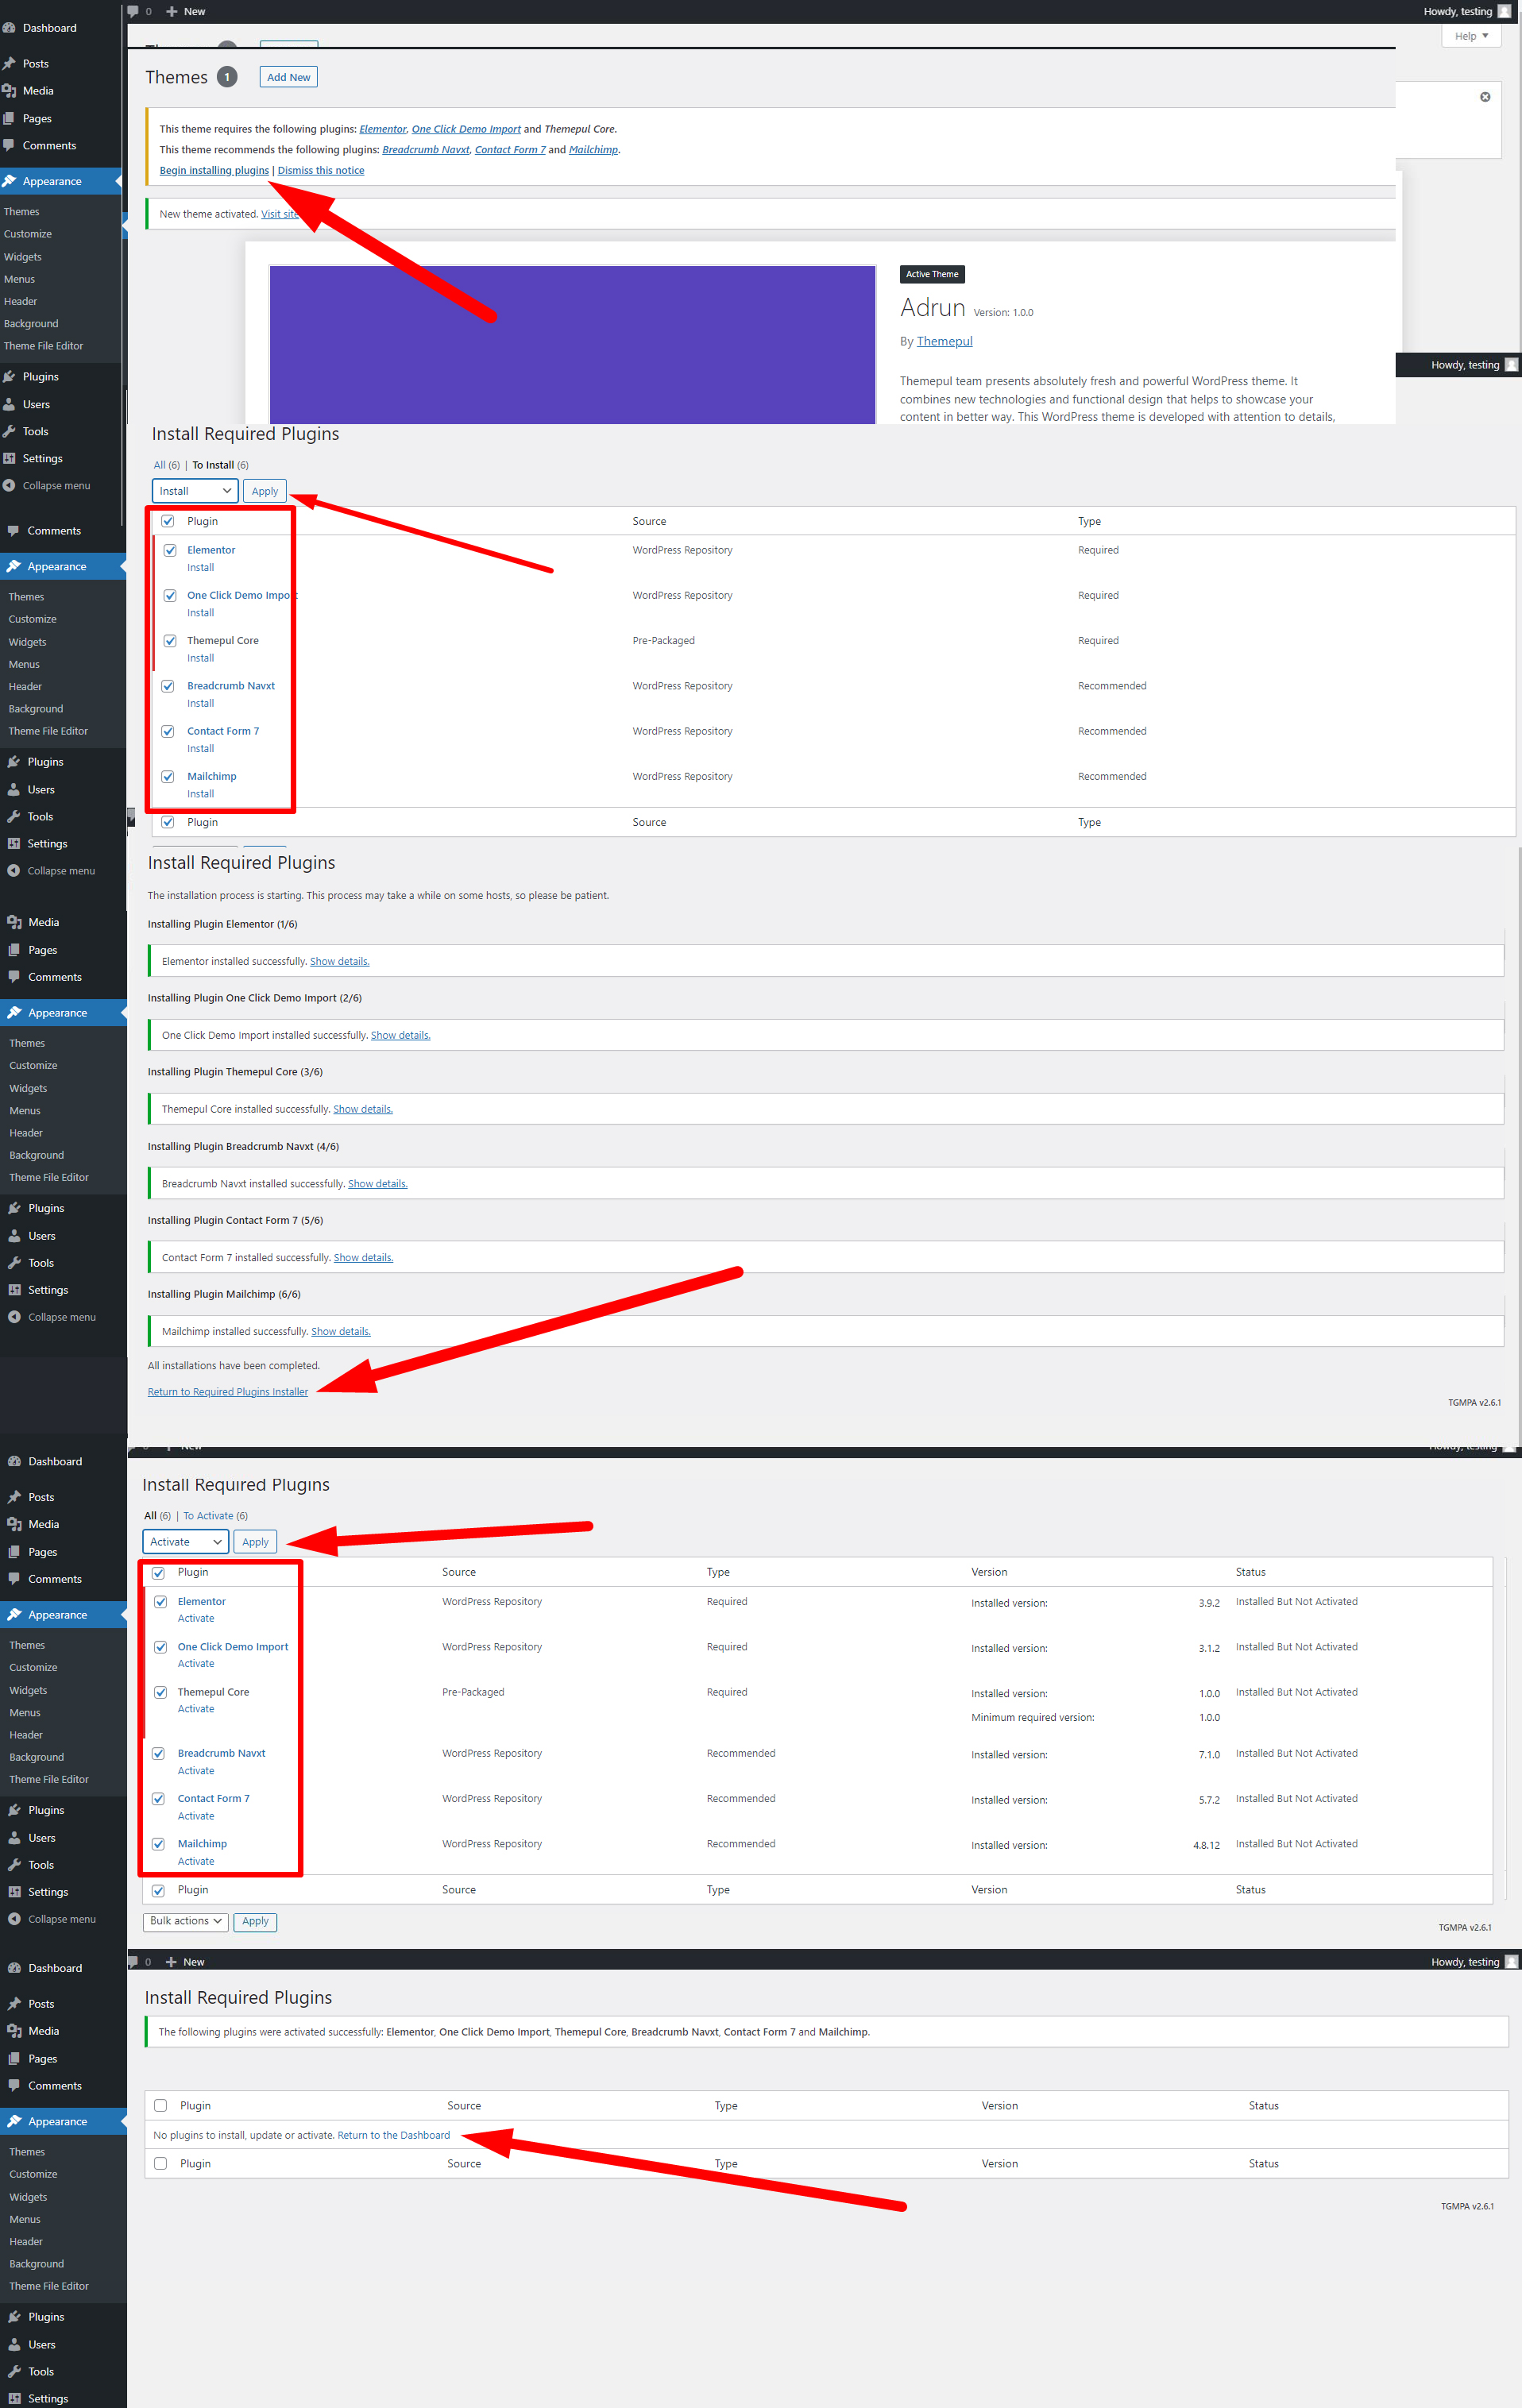1522x2408 pixels.
Task: Open Breadcrumb Navxt link in the theme notice
Action: coord(426,150)
